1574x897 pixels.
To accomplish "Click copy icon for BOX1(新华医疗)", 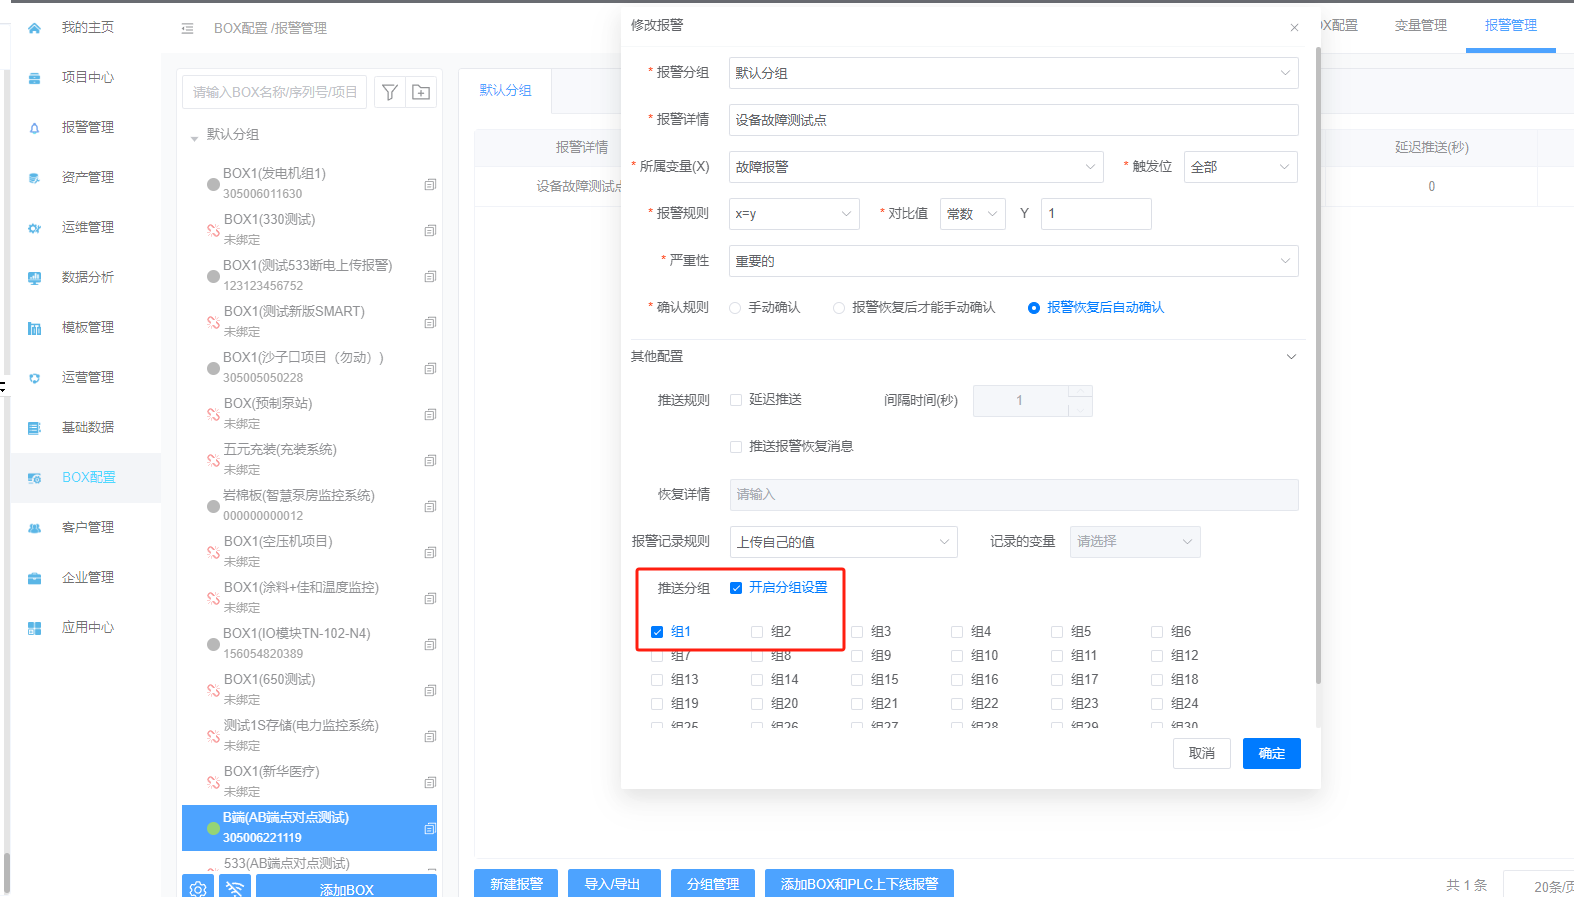I will pos(430,782).
